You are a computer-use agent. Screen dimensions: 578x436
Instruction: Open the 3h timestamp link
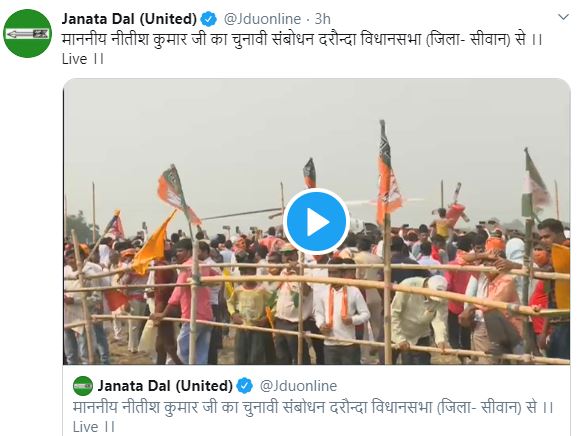pos(323,19)
